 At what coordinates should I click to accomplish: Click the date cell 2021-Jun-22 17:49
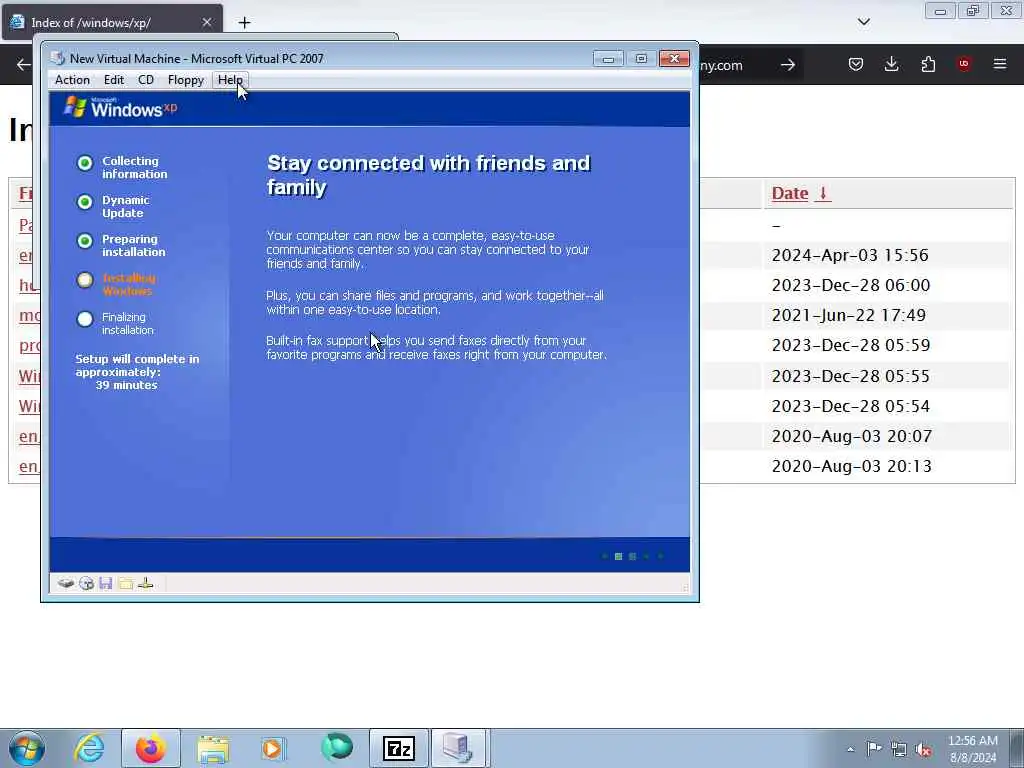coord(848,315)
